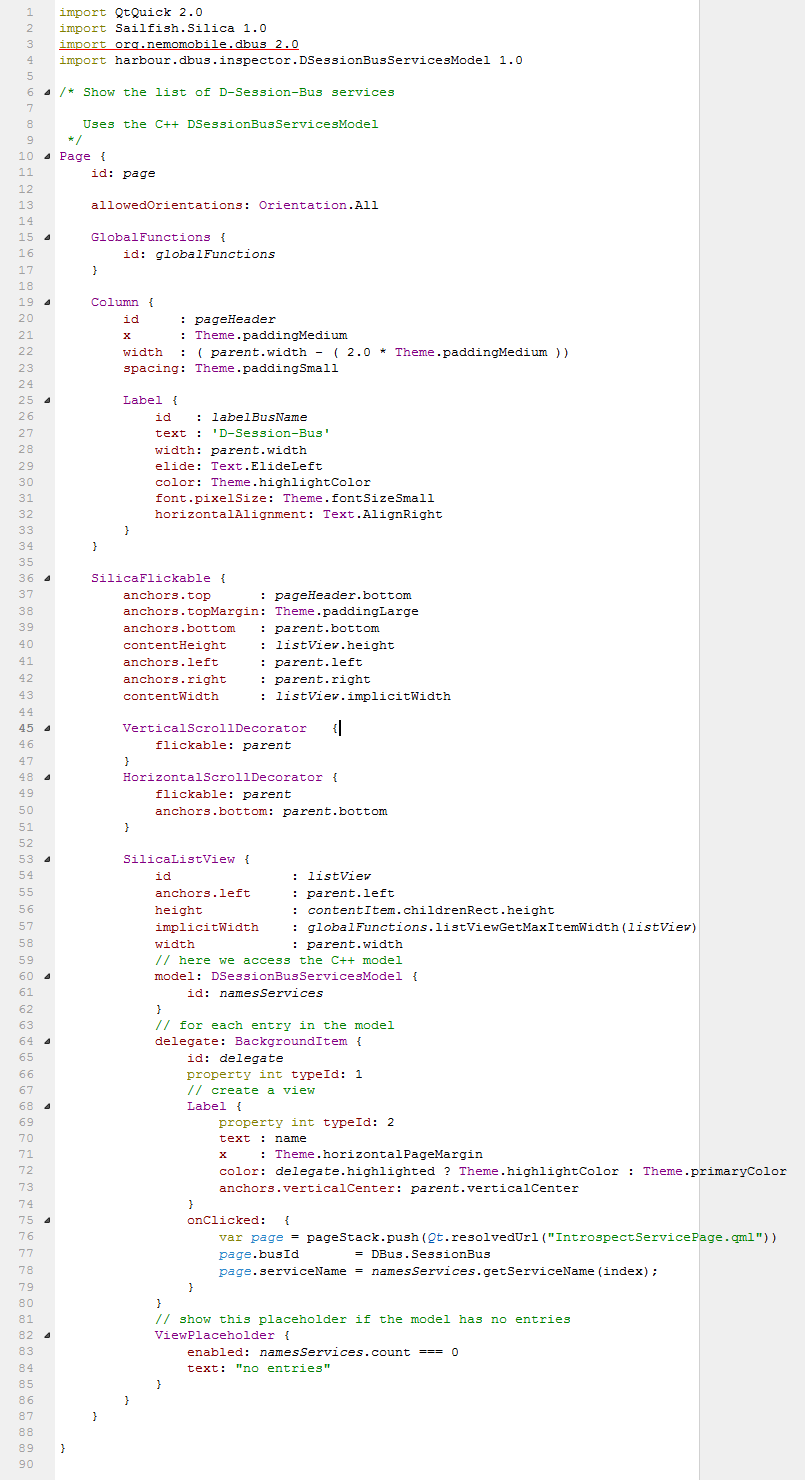Image resolution: width=805 pixels, height=1480 pixels.
Task: Collapse the HorizontalScrollDecorator fold at line 48
Action: coord(47,777)
